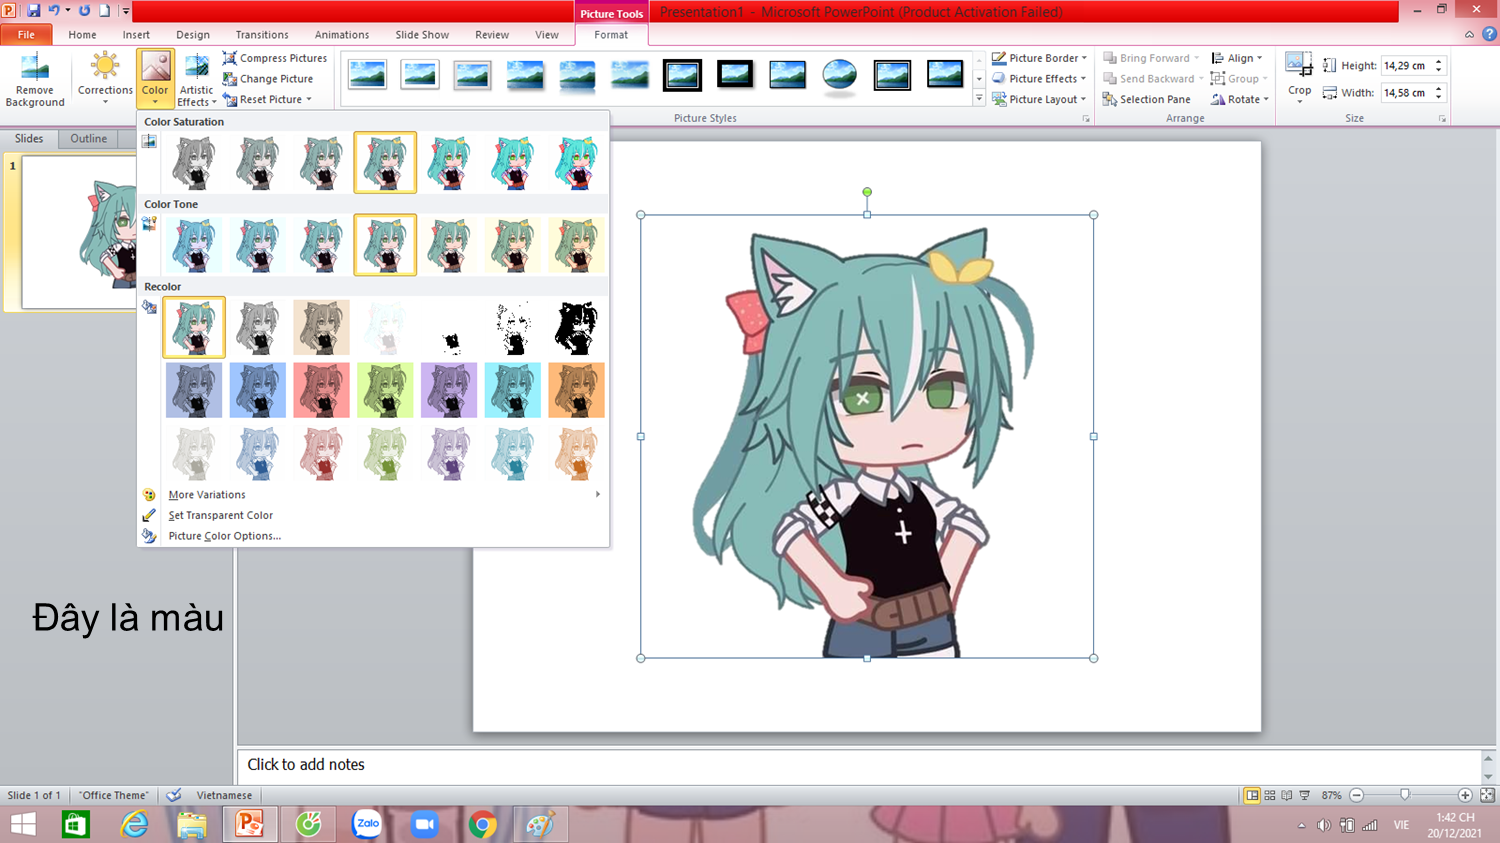Click to add notes area

[x=860, y=765]
